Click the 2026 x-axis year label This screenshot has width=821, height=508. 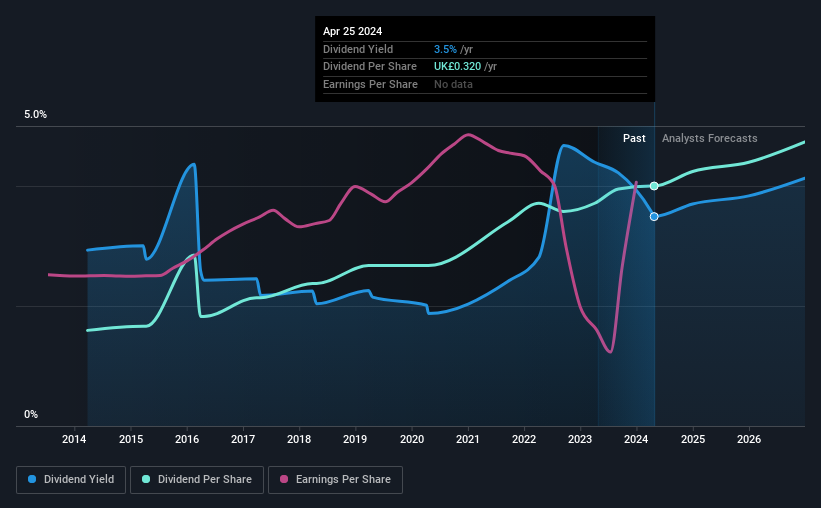(749, 439)
